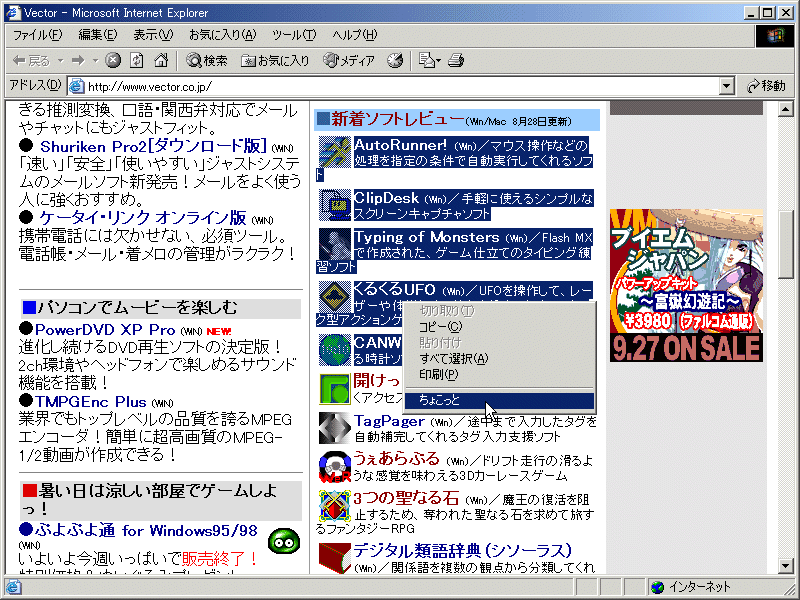Click the Forward arrow toolbar button
Viewport: 800px width, 600px height.
coord(78,60)
